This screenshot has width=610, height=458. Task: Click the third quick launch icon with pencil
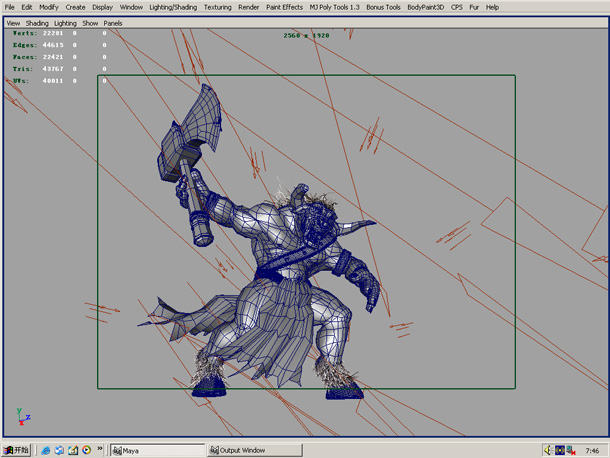73,450
